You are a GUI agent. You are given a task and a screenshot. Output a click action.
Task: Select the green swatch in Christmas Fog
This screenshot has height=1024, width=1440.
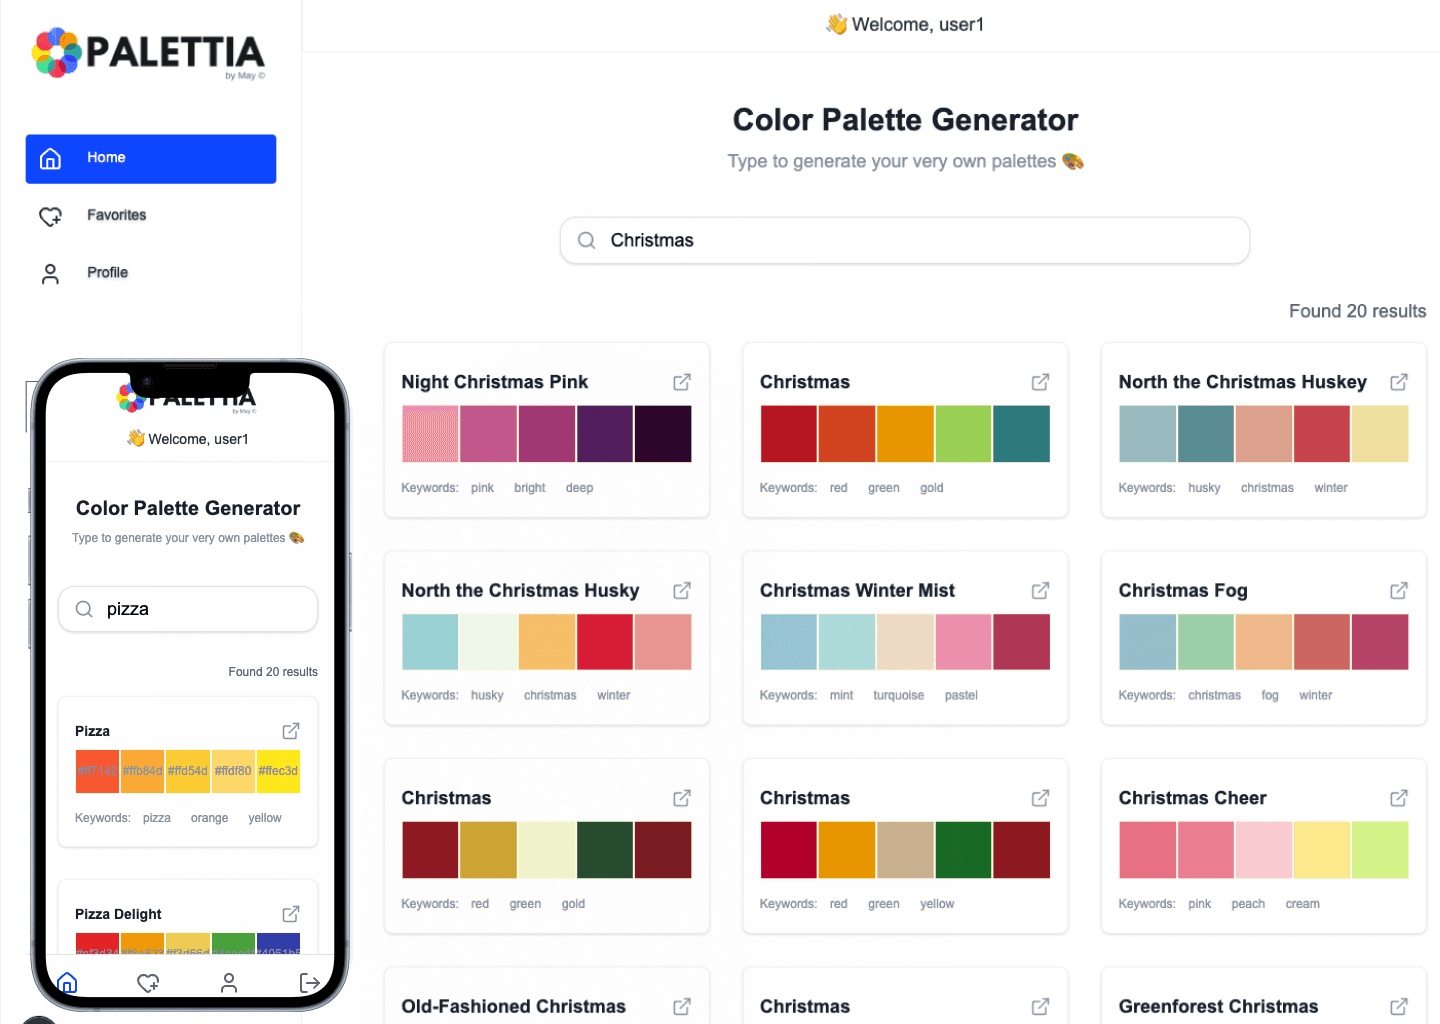tap(1205, 641)
